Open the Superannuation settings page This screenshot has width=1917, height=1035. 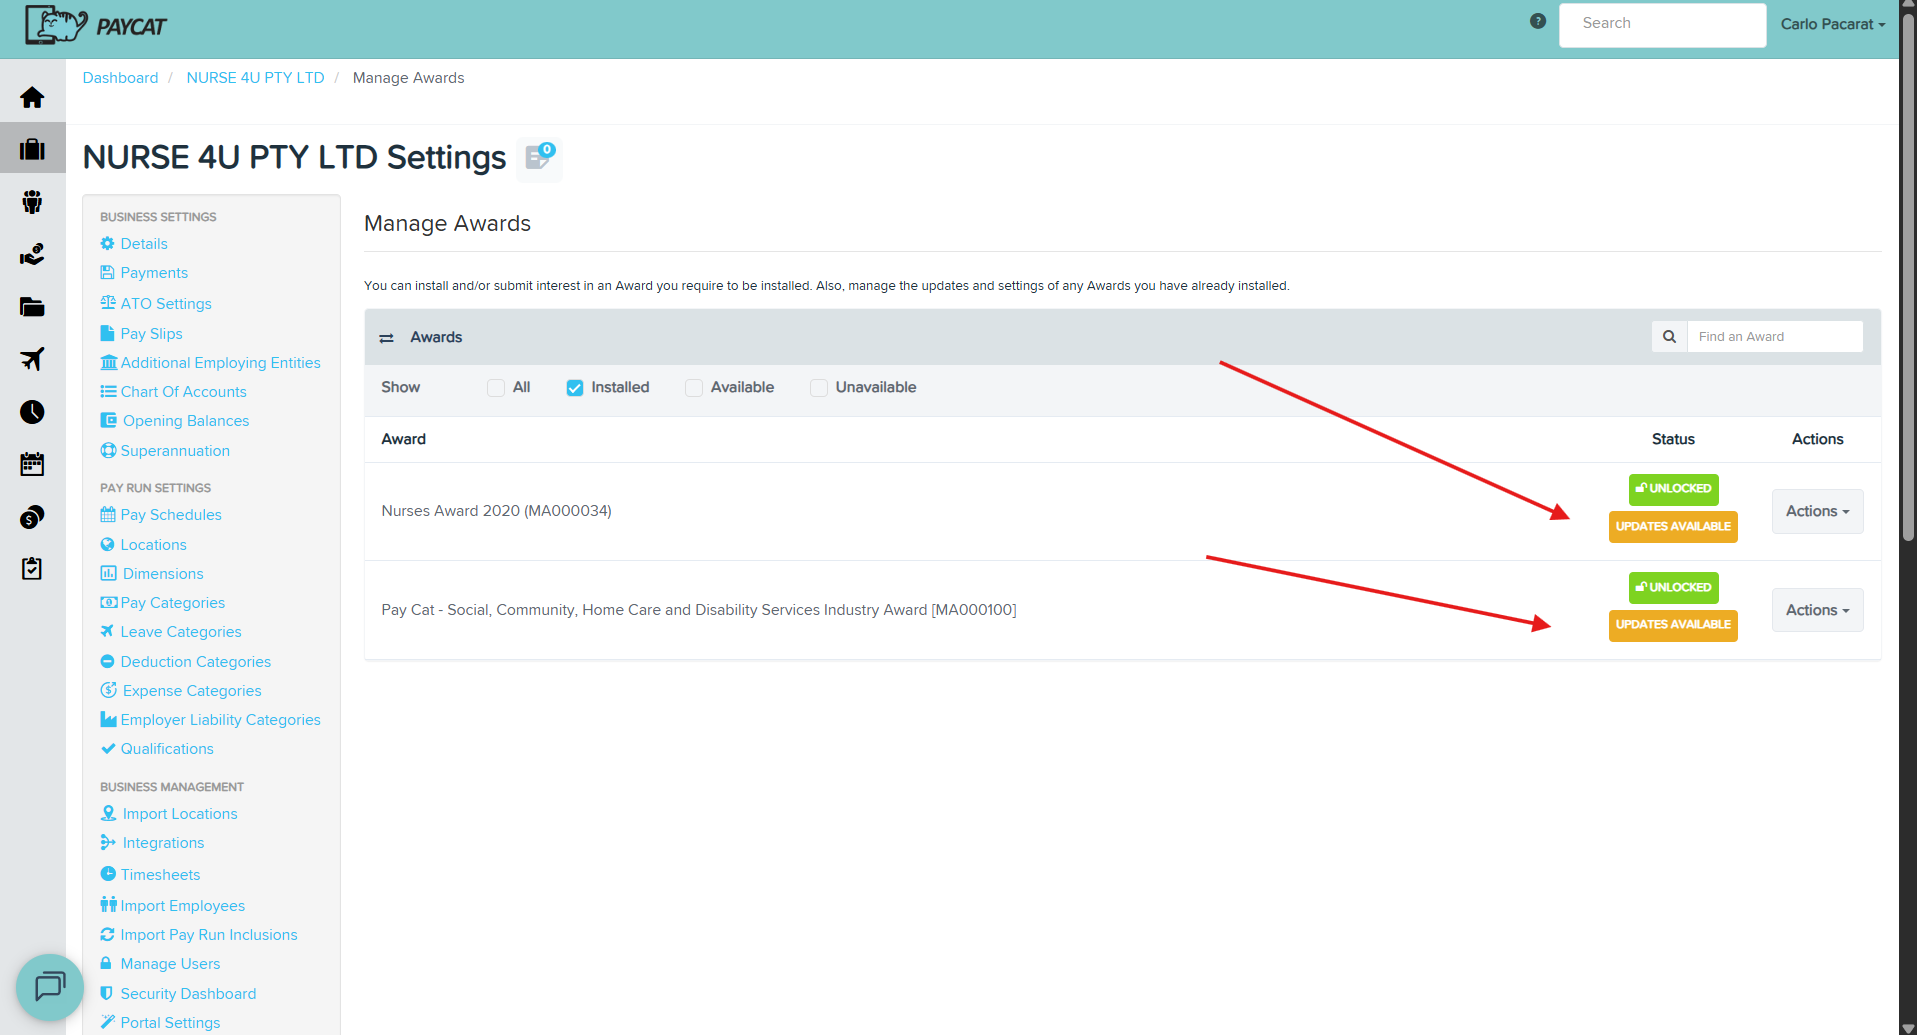pos(174,451)
